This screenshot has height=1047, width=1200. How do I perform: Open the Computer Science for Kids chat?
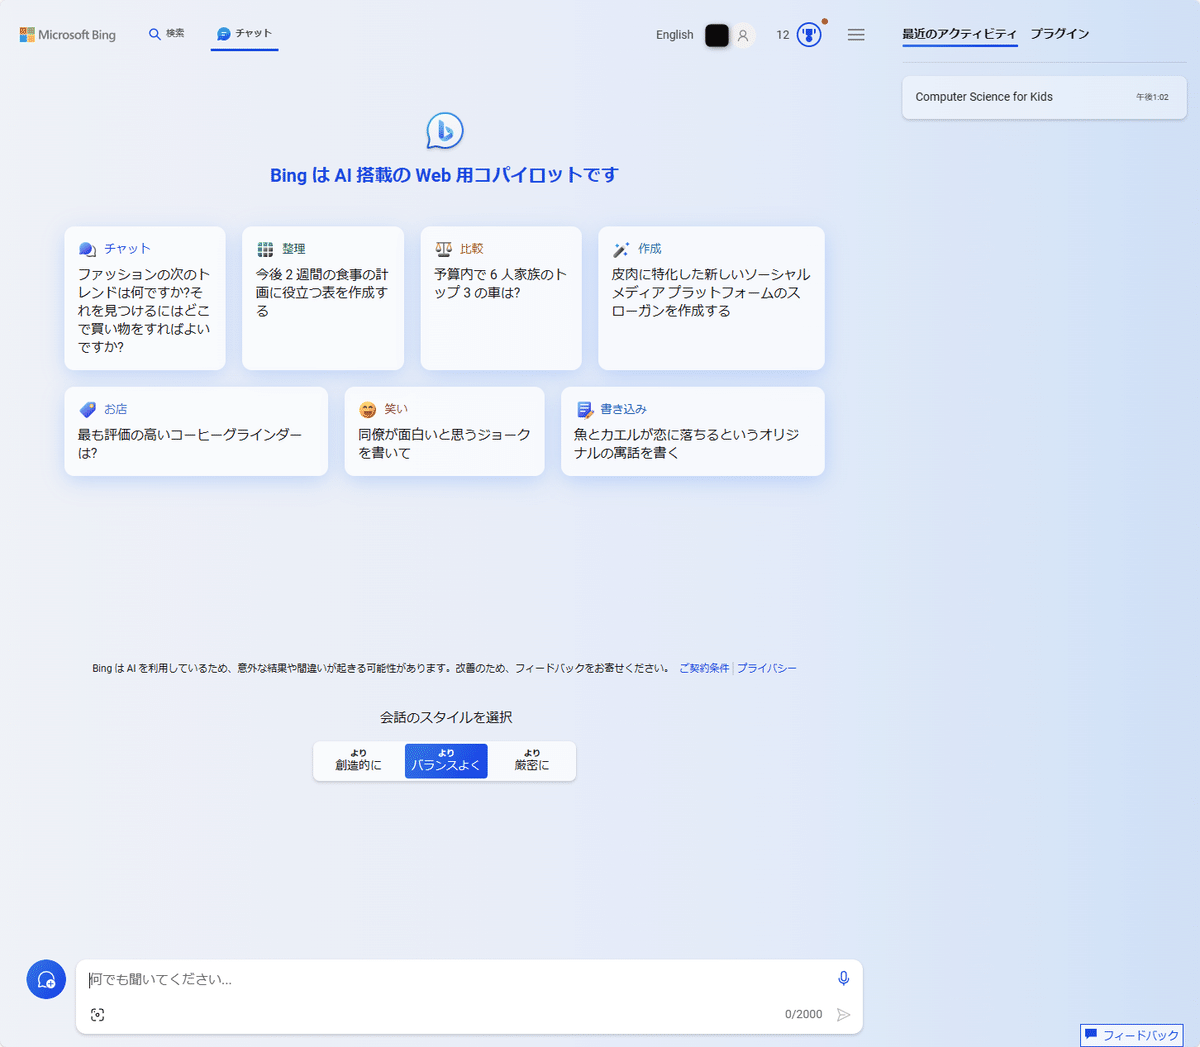pyautogui.click(x=1044, y=97)
